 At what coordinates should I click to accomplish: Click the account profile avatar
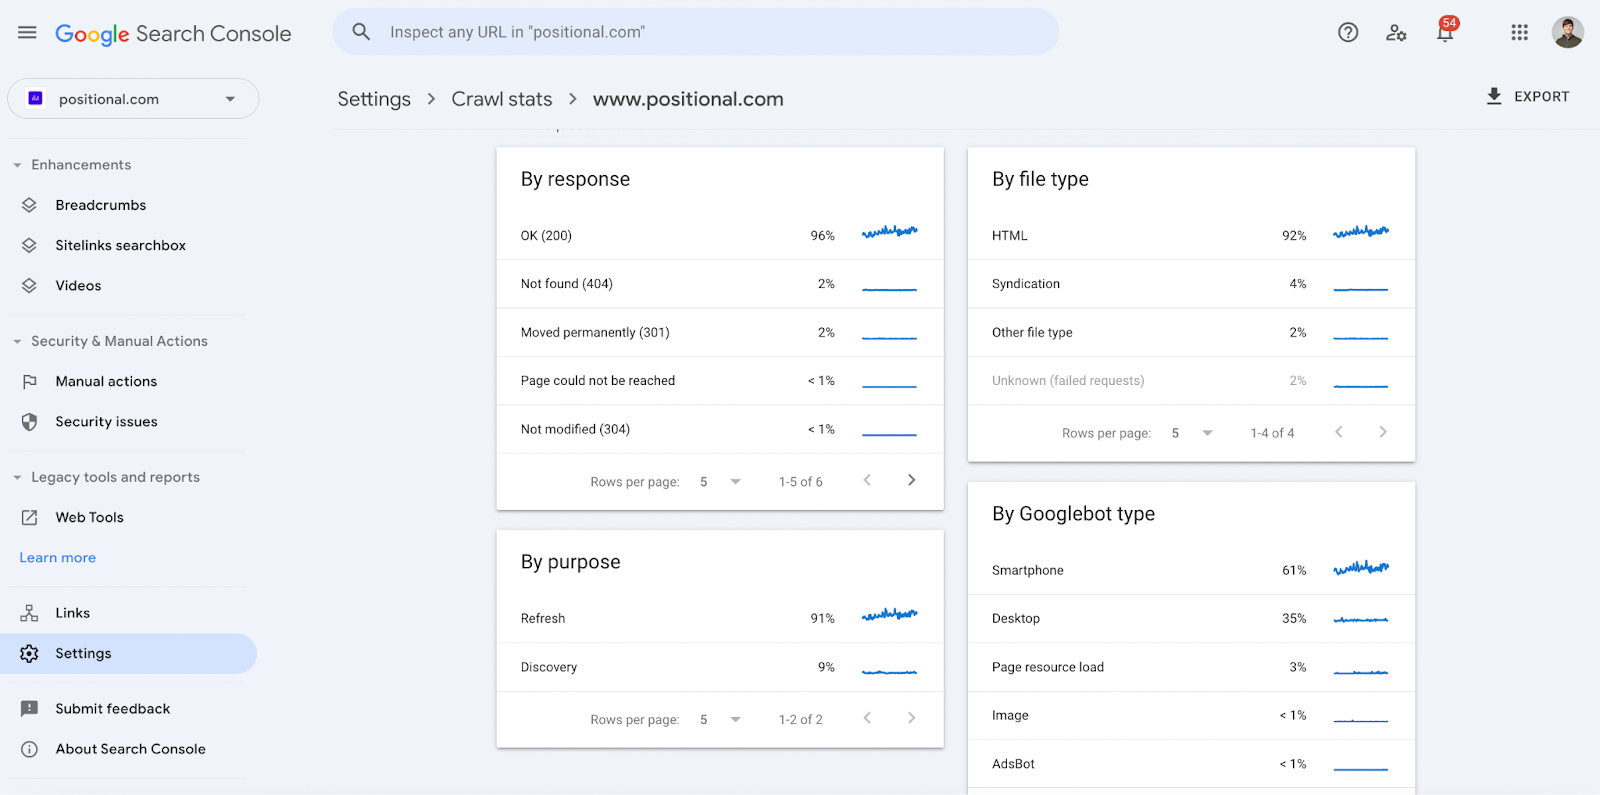coord(1567,33)
